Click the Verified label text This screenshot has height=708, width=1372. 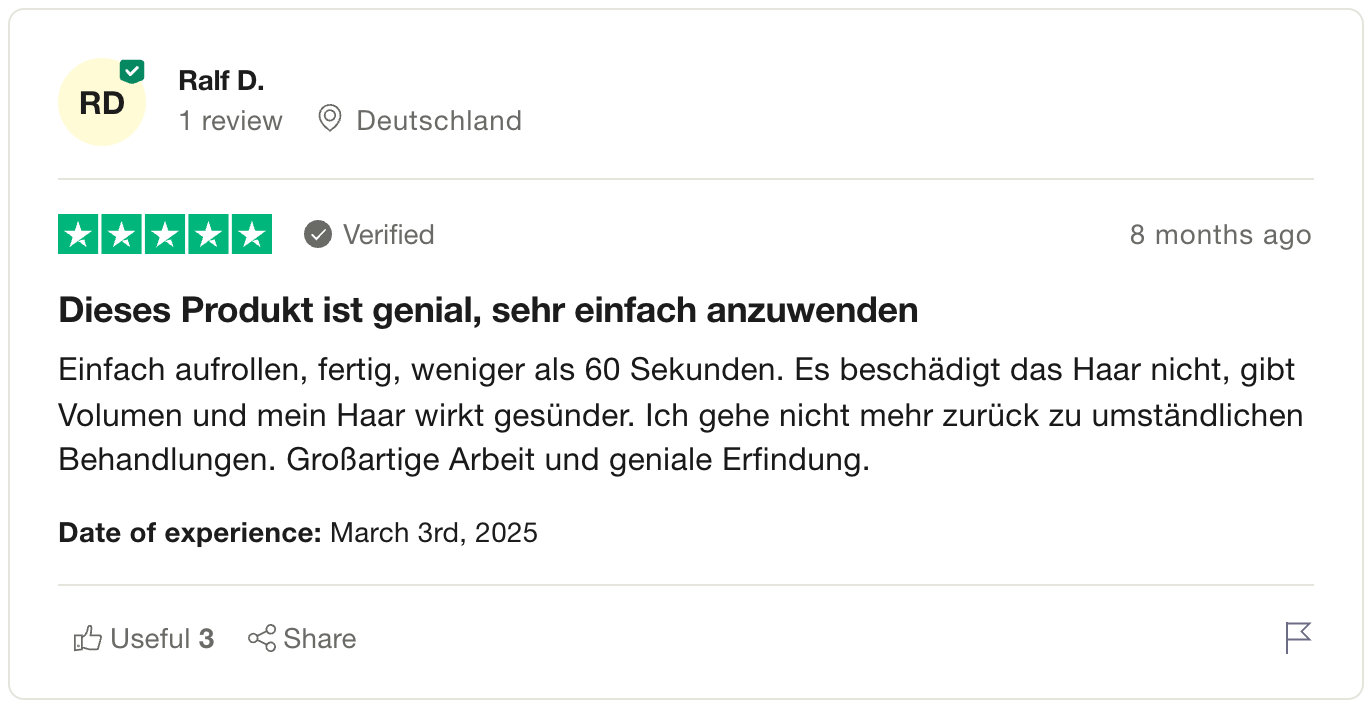(388, 235)
